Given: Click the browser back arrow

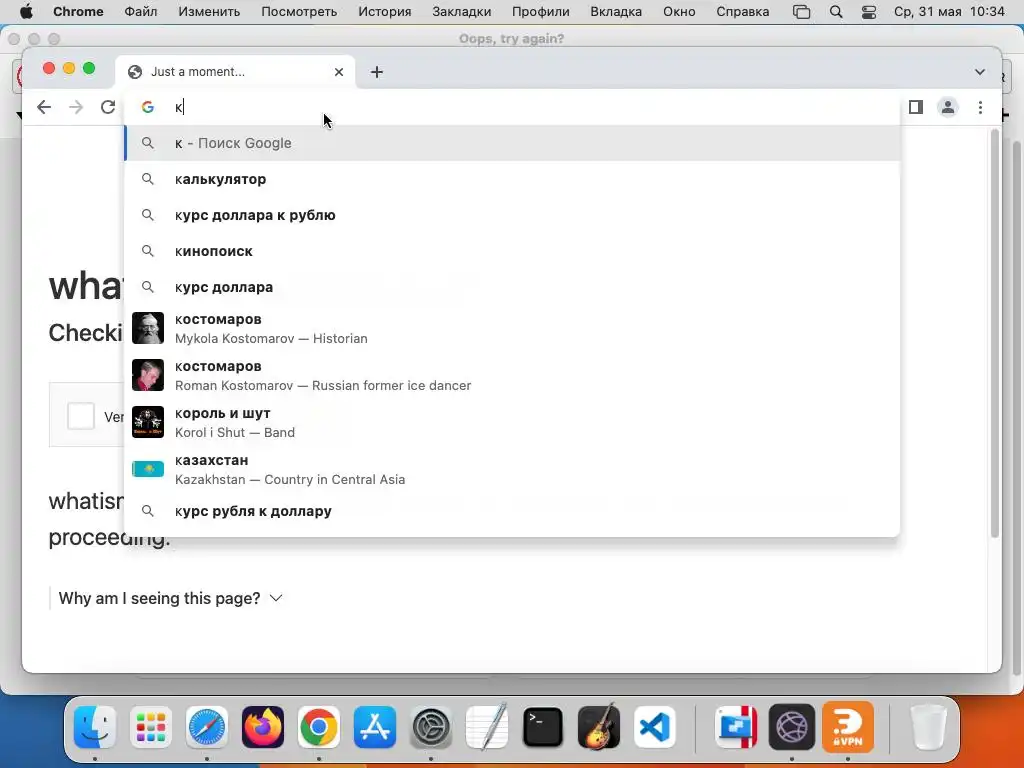Looking at the screenshot, I should point(44,107).
